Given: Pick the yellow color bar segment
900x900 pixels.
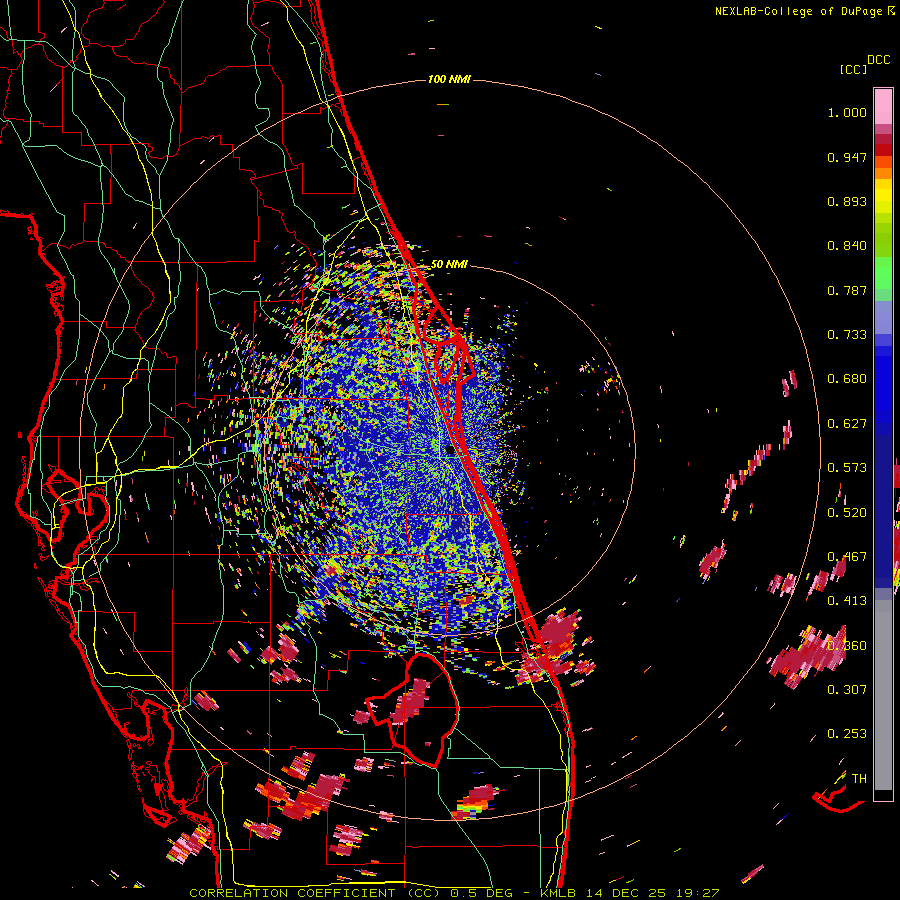Looking at the screenshot, I should point(883,196).
